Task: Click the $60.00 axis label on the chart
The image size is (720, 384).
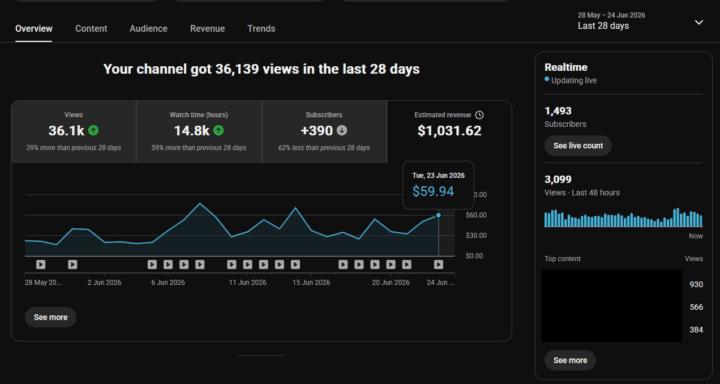Action: tap(476, 215)
